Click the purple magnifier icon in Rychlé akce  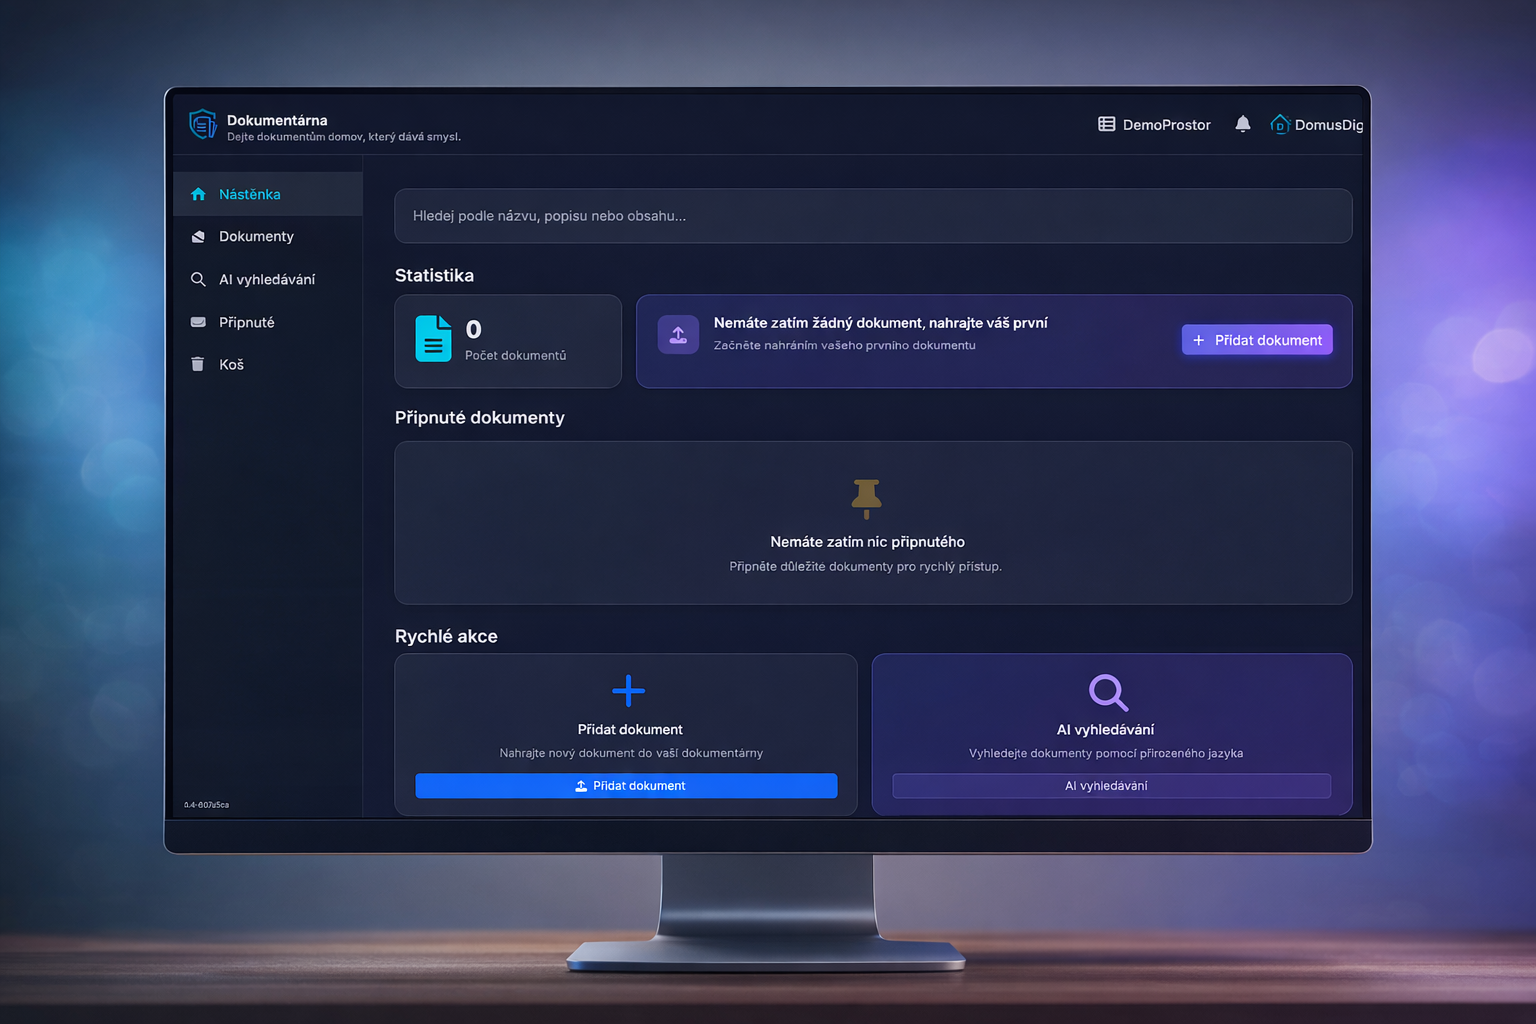(x=1107, y=692)
